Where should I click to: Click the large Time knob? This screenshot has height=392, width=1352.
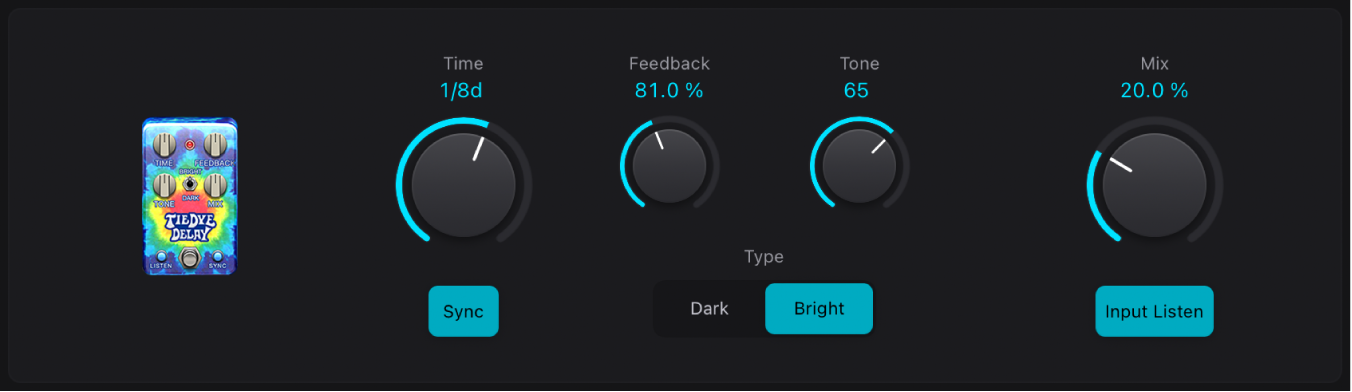(x=464, y=185)
